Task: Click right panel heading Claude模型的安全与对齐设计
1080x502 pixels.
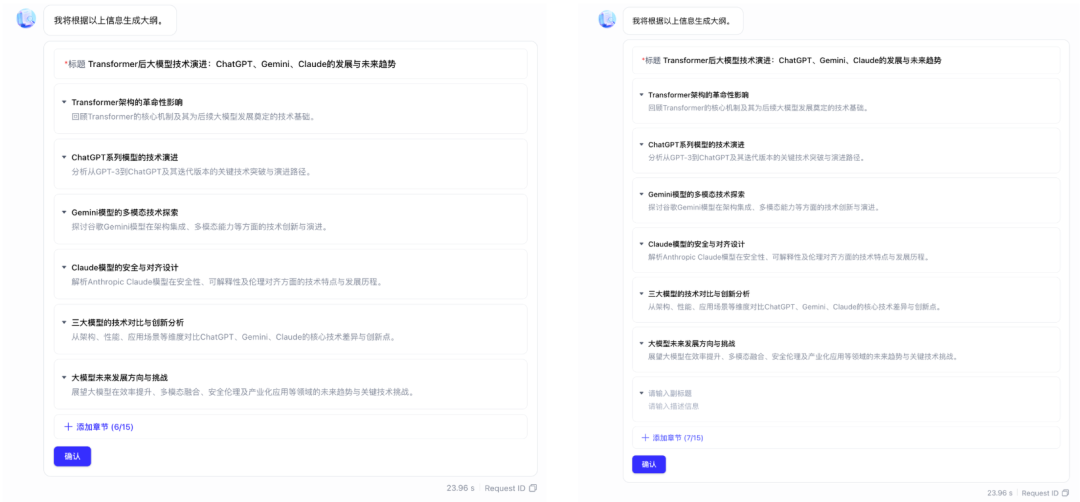Action: [x=696, y=244]
